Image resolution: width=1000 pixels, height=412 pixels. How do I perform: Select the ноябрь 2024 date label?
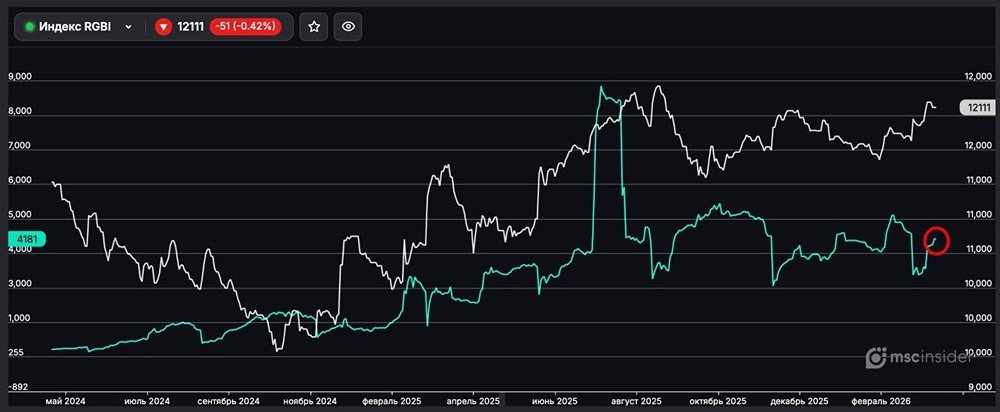pos(309,402)
